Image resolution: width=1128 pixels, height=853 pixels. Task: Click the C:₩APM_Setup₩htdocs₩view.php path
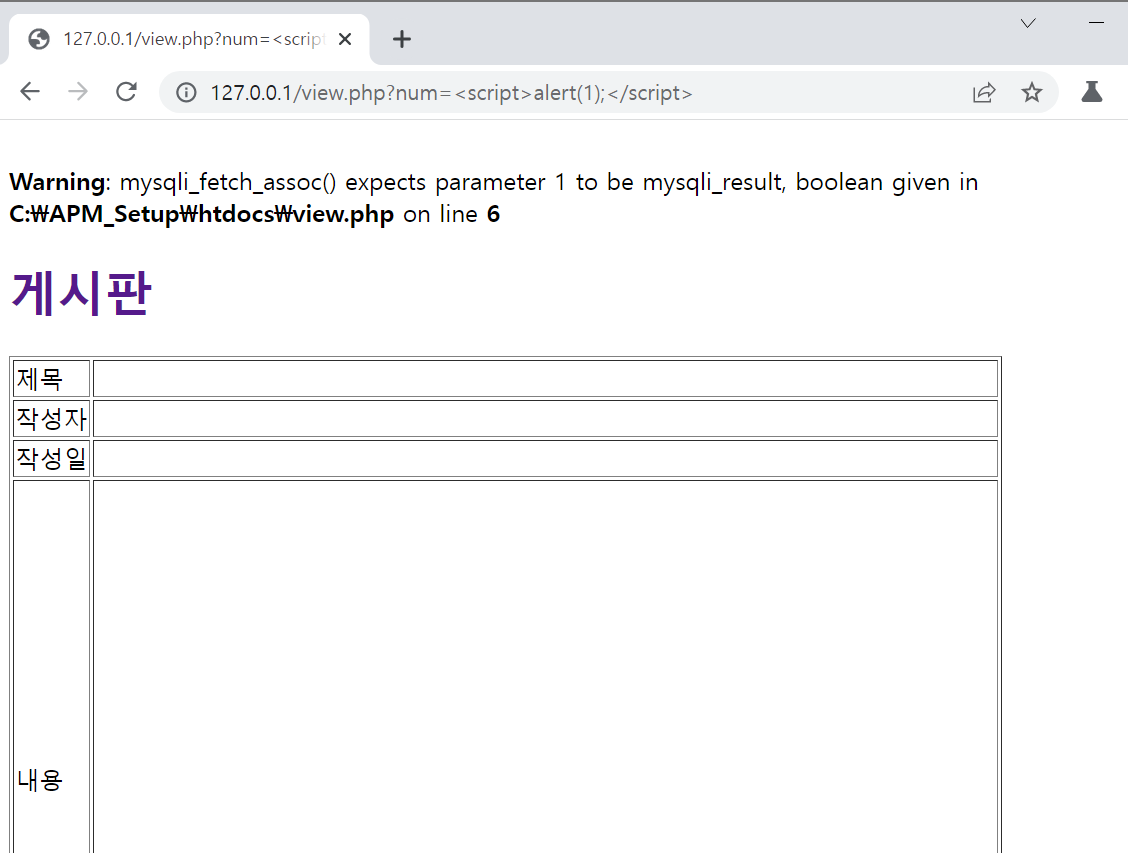pyautogui.click(x=201, y=214)
